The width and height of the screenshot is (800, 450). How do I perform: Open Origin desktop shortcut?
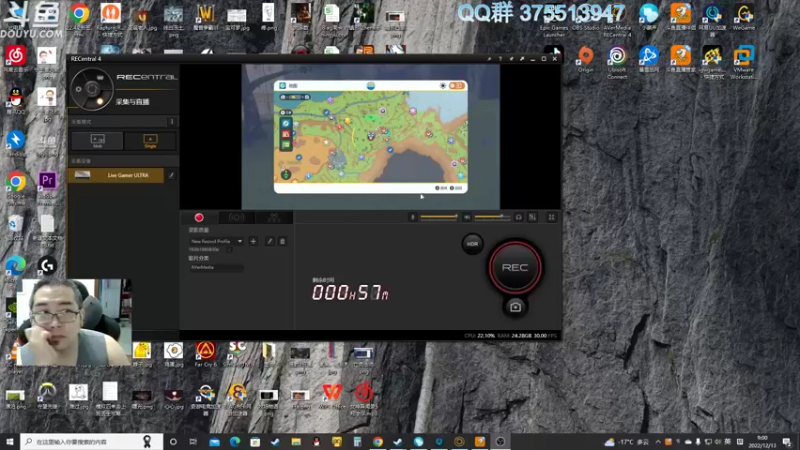586,59
